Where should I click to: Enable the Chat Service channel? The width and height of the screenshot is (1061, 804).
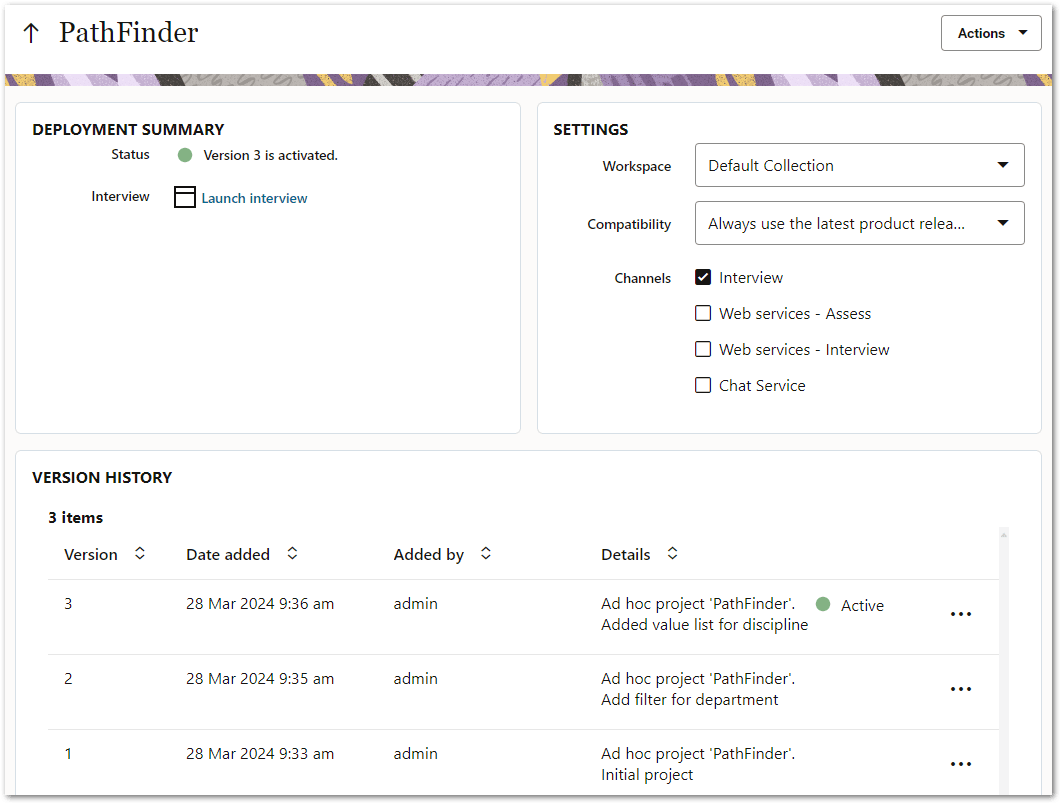tap(703, 385)
